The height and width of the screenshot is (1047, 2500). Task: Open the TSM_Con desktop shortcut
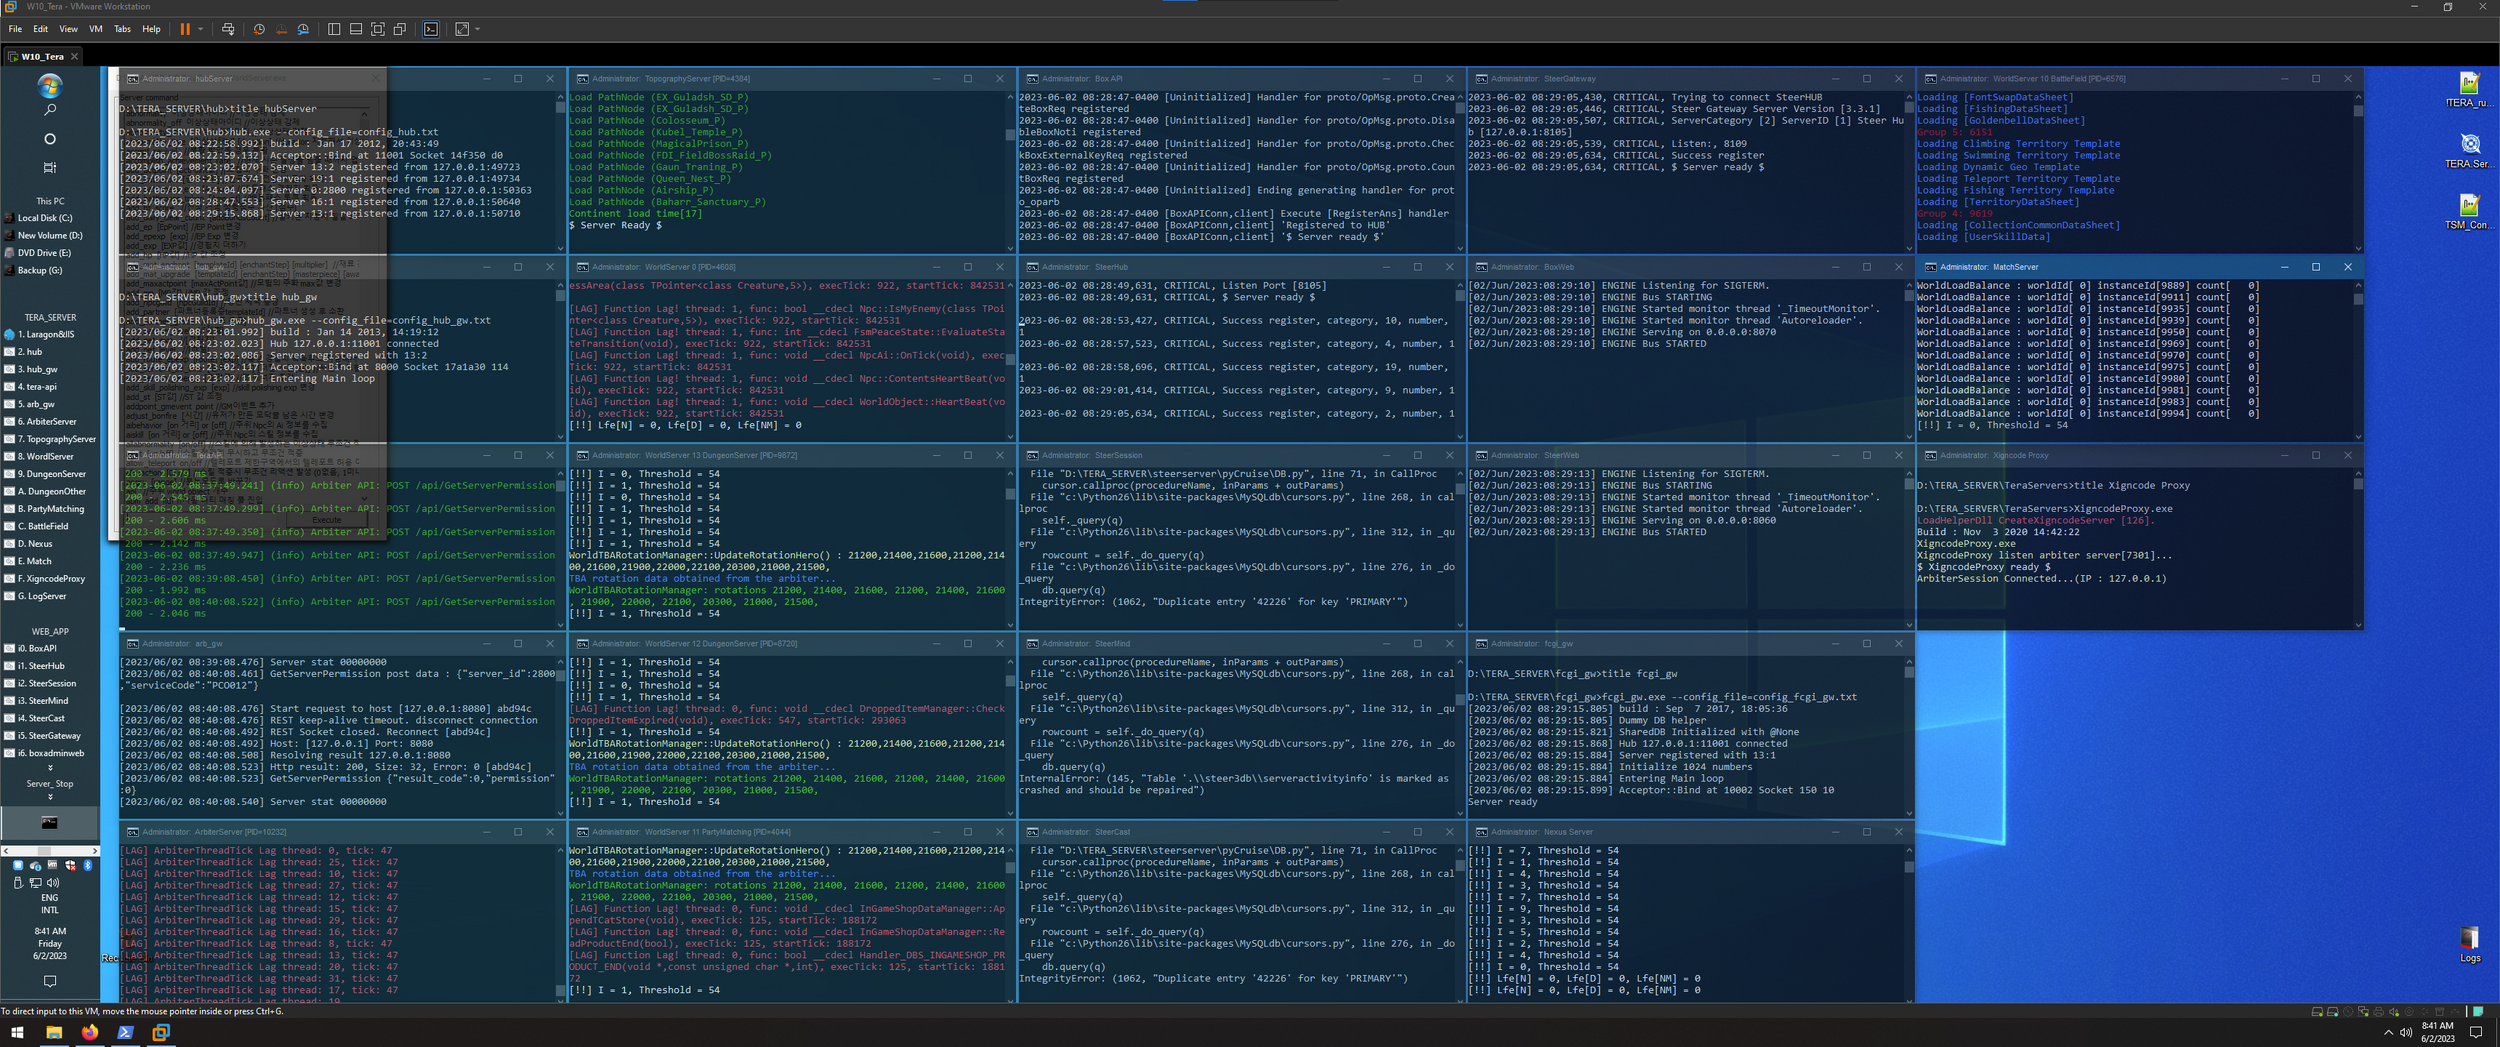(x=2469, y=212)
